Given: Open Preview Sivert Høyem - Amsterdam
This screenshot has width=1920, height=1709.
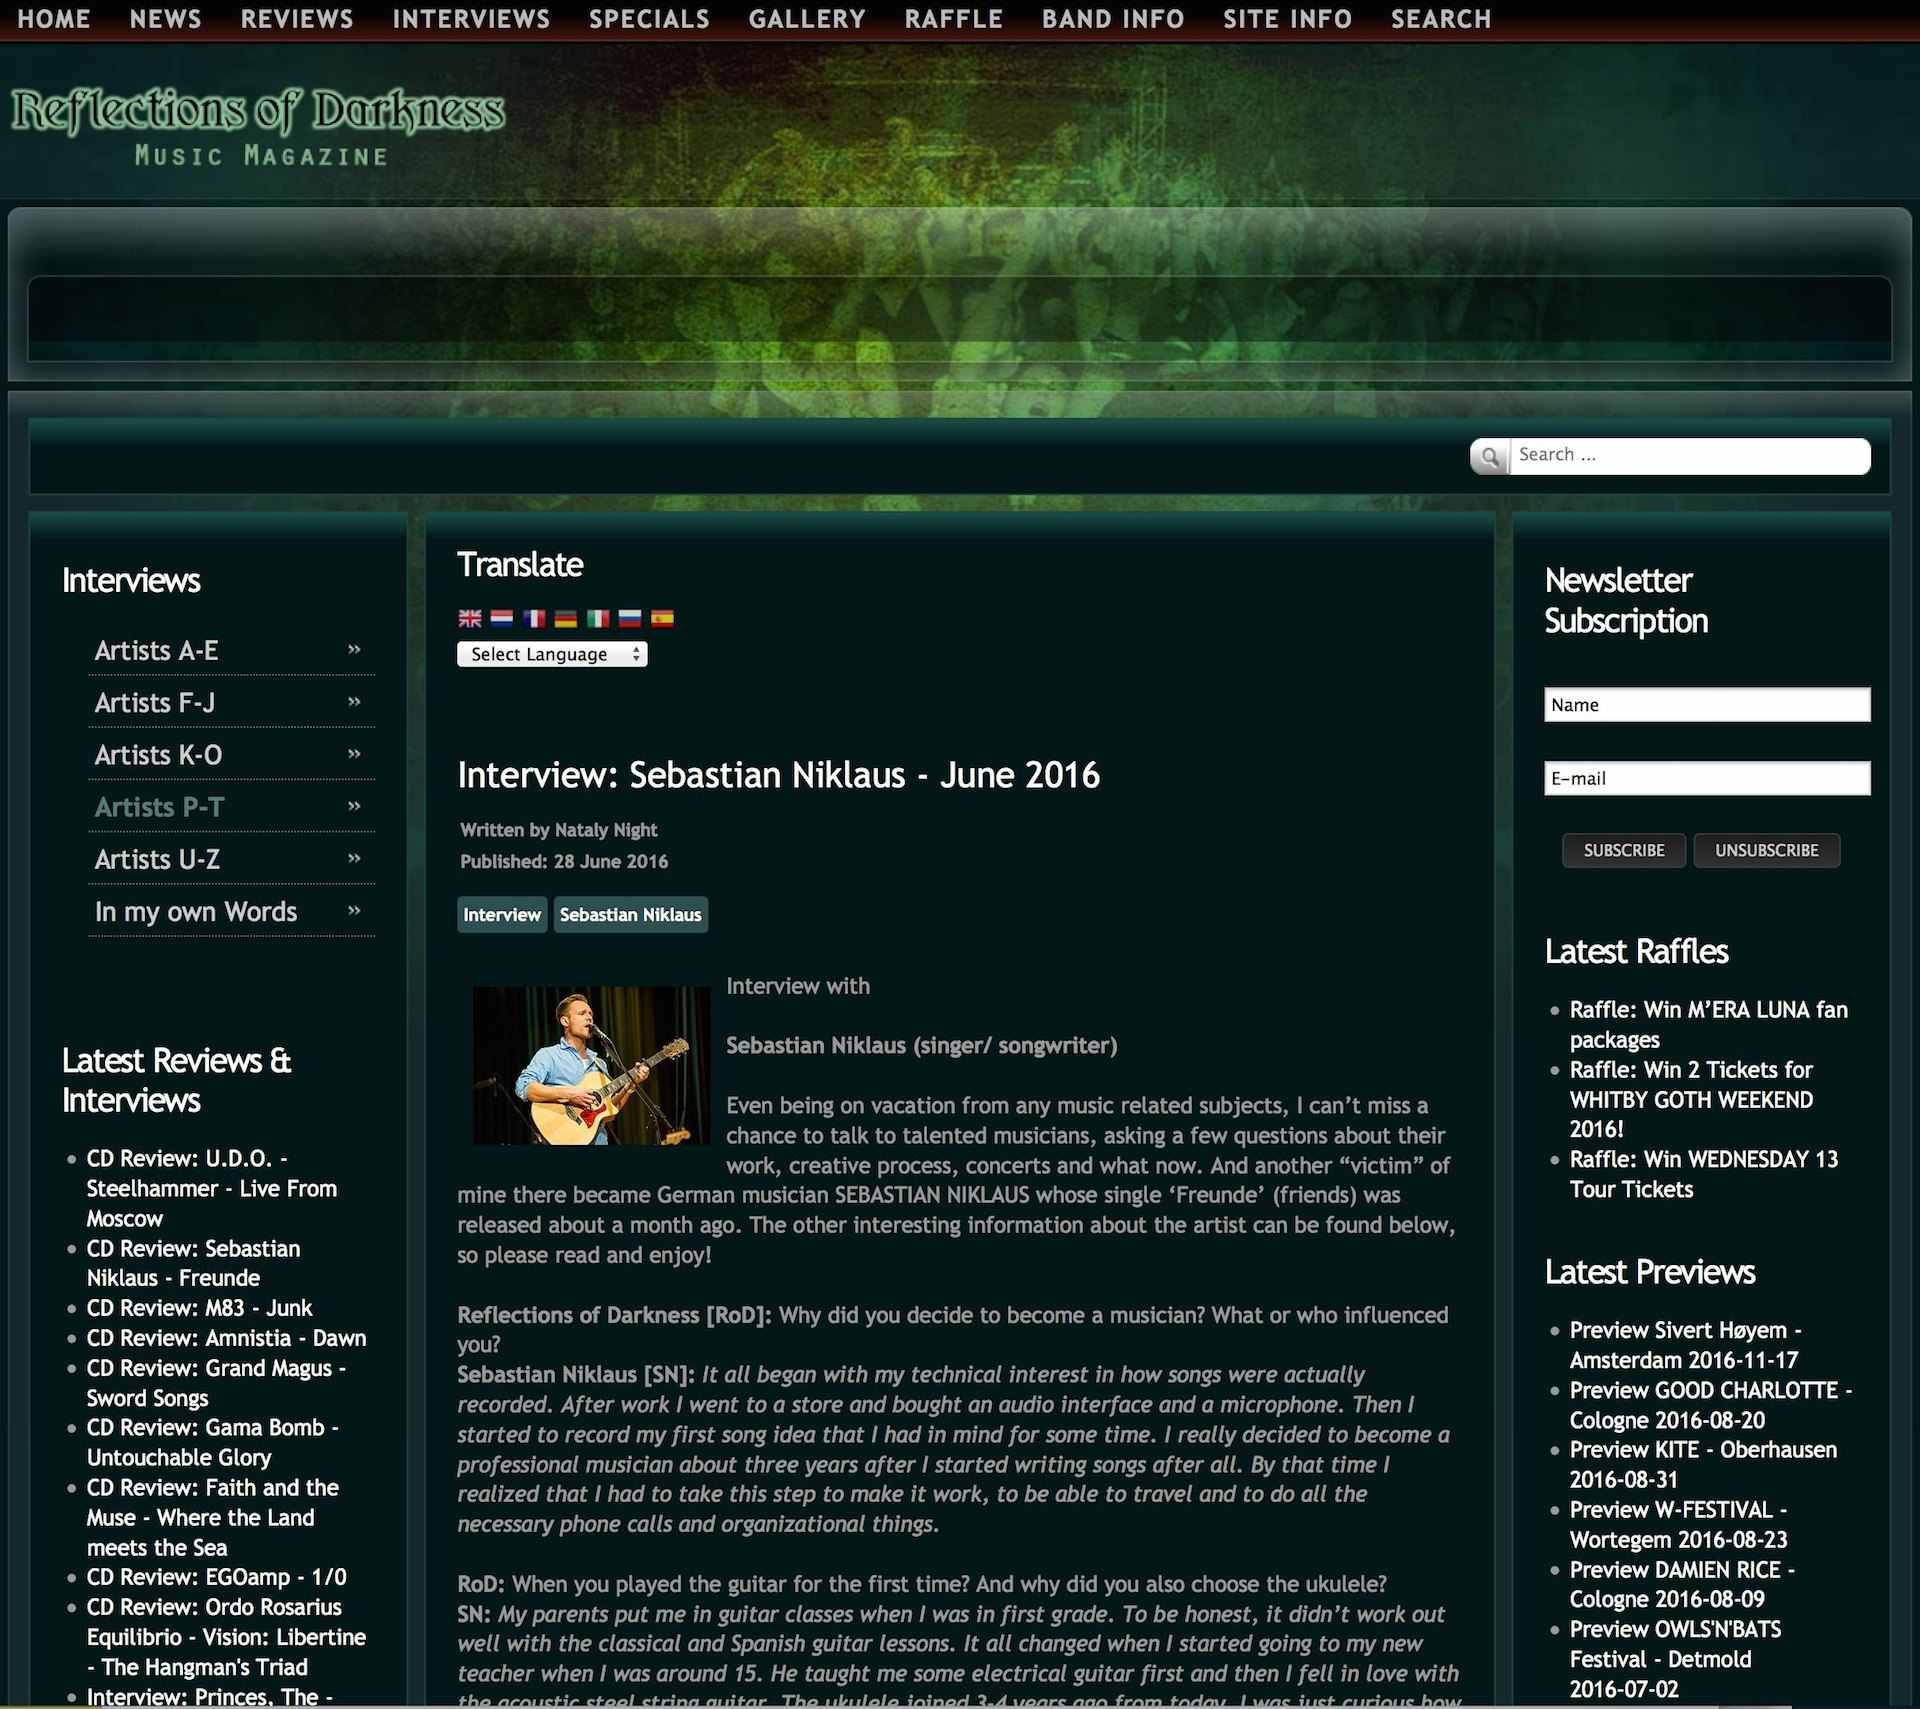Looking at the screenshot, I should [1686, 1345].
